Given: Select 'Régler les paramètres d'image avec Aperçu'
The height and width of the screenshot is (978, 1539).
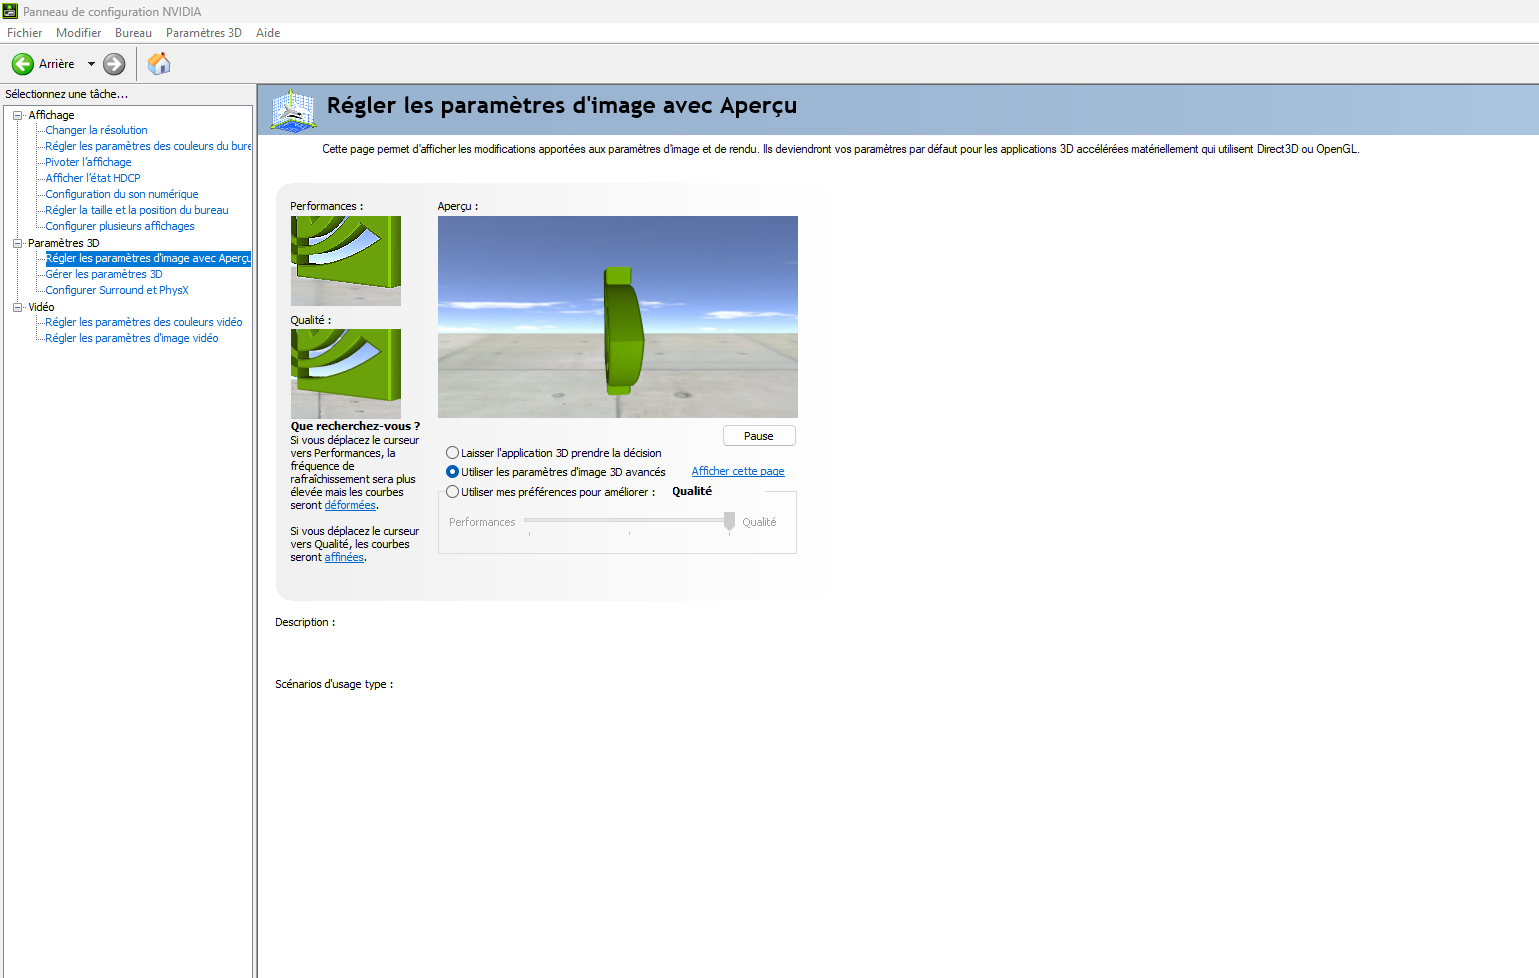Looking at the screenshot, I should 148,258.
